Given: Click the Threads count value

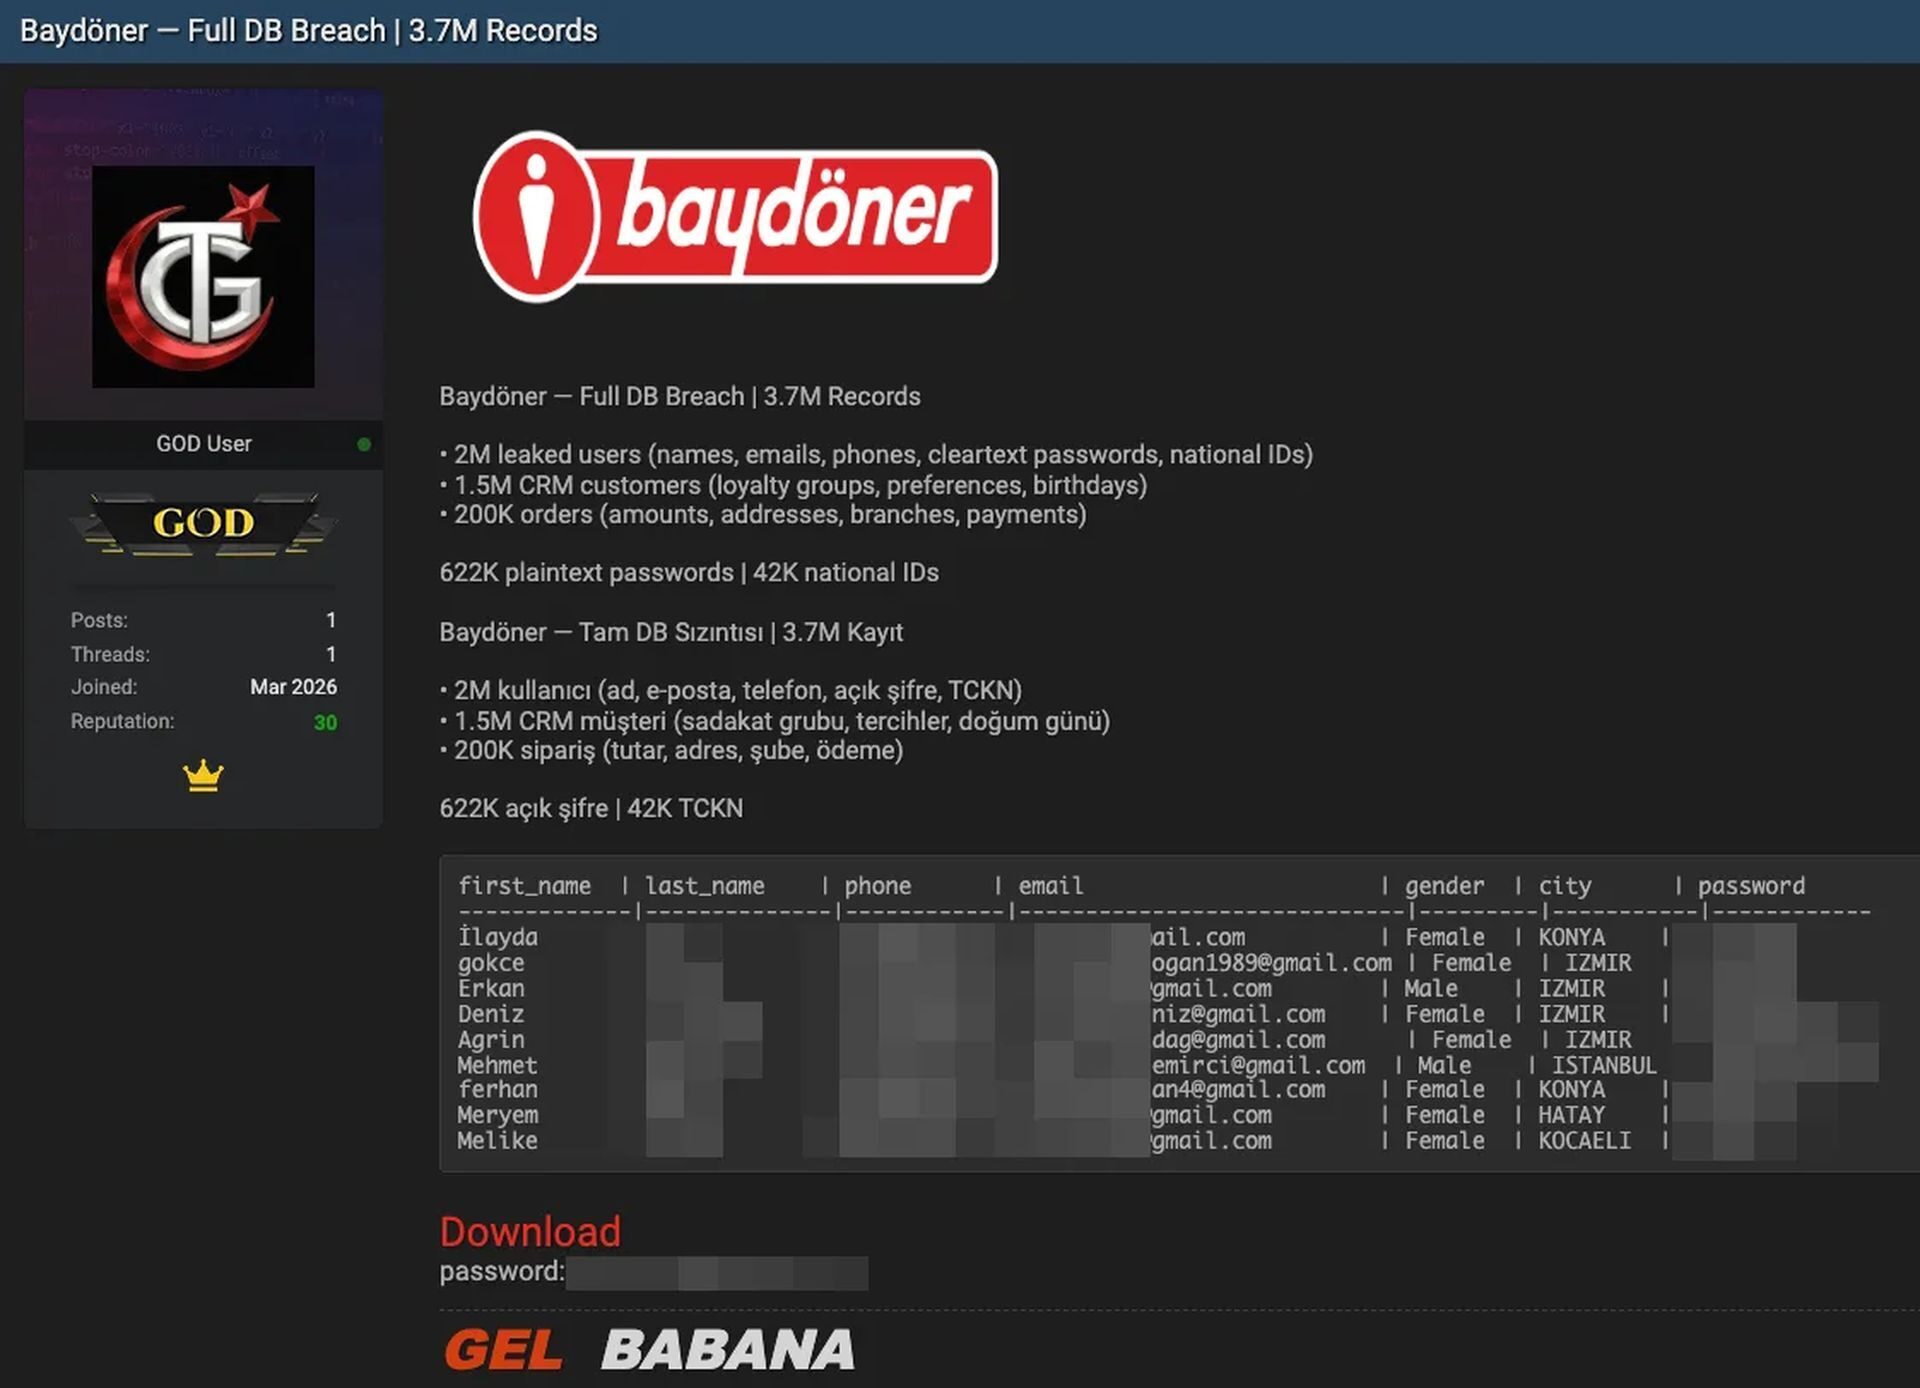Looking at the screenshot, I should [331, 654].
